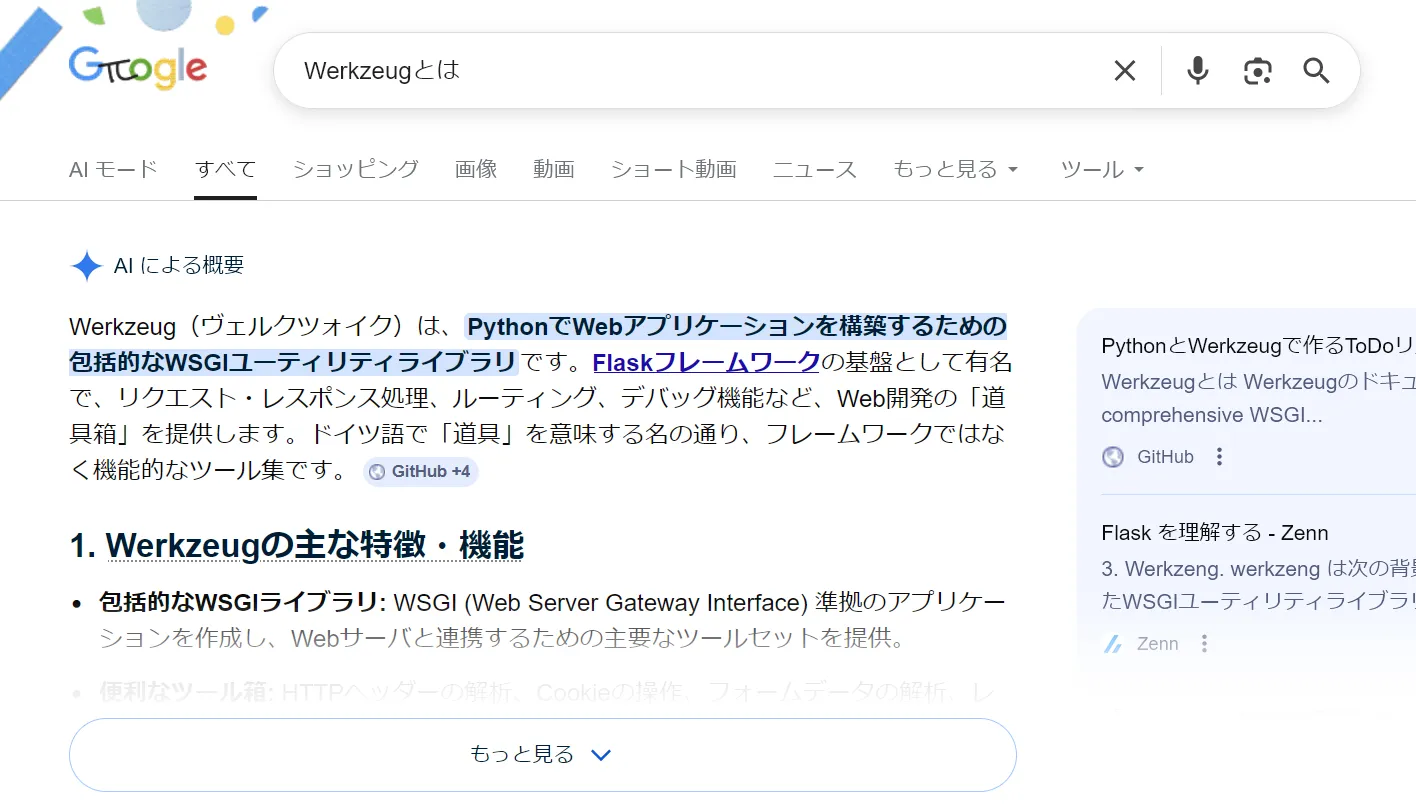Click the Zenn site favicon
The height and width of the screenshot is (809, 1416).
[x=1112, y=644]
